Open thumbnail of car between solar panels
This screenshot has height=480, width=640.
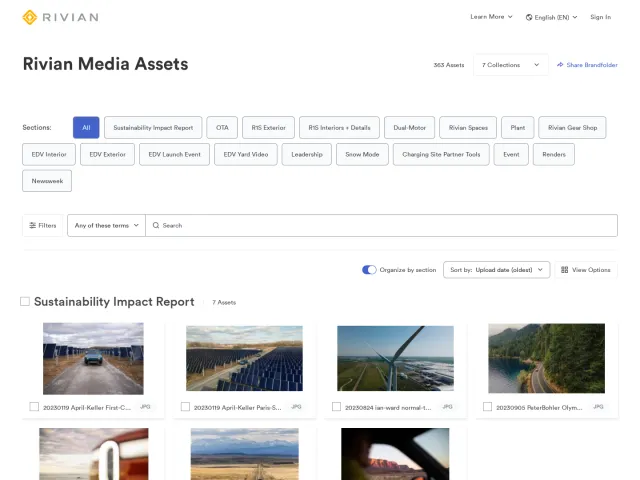pyautogui.click(x=93, y=358)
